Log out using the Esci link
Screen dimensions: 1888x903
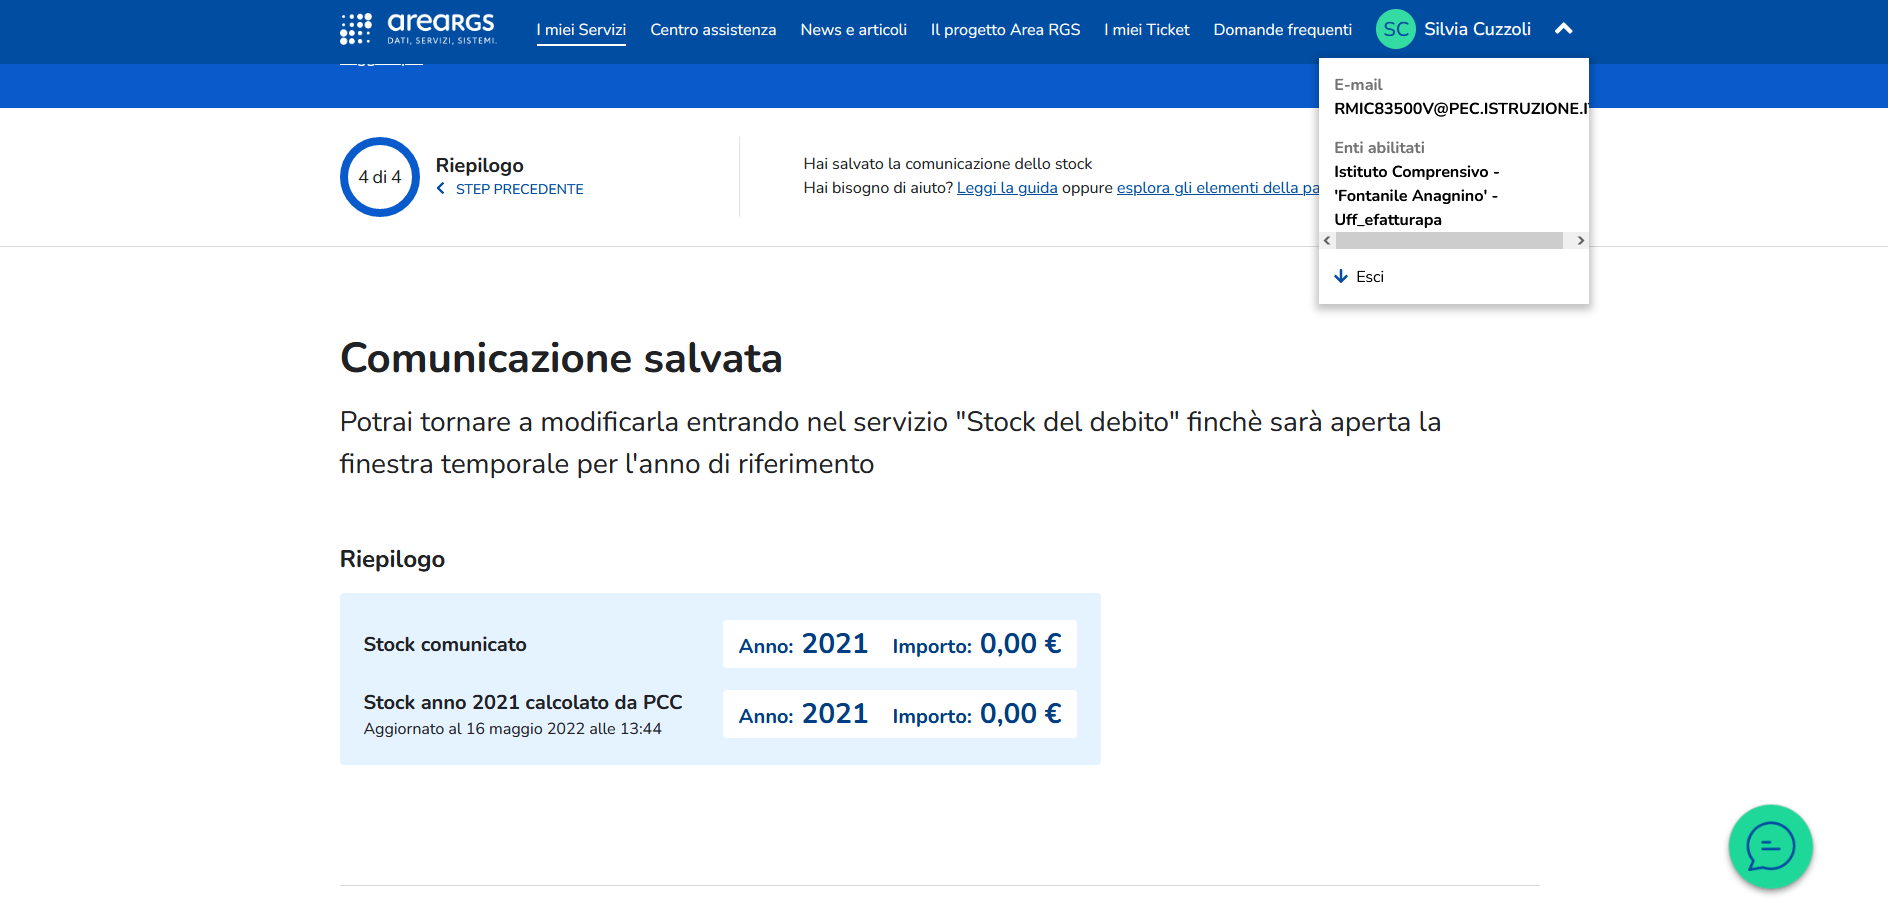1369,277
